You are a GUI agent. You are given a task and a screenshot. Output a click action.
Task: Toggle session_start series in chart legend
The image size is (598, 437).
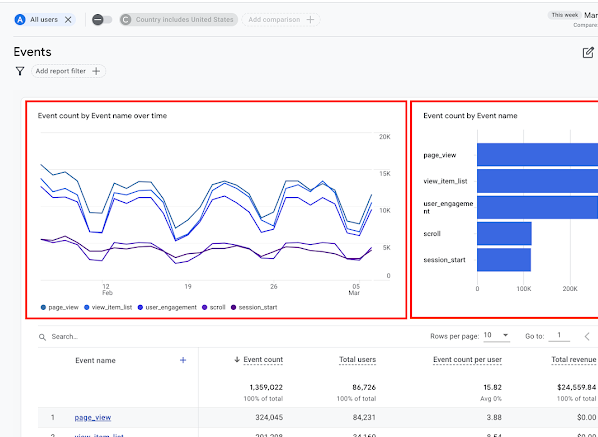pyautogui.click(x=254, y=307)
